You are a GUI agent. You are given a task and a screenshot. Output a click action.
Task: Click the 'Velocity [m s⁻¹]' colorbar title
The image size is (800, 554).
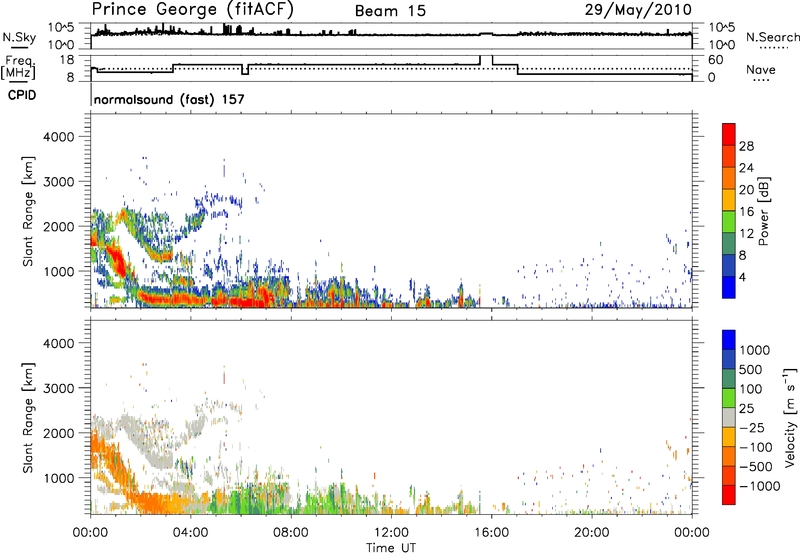tap(790, 417)
